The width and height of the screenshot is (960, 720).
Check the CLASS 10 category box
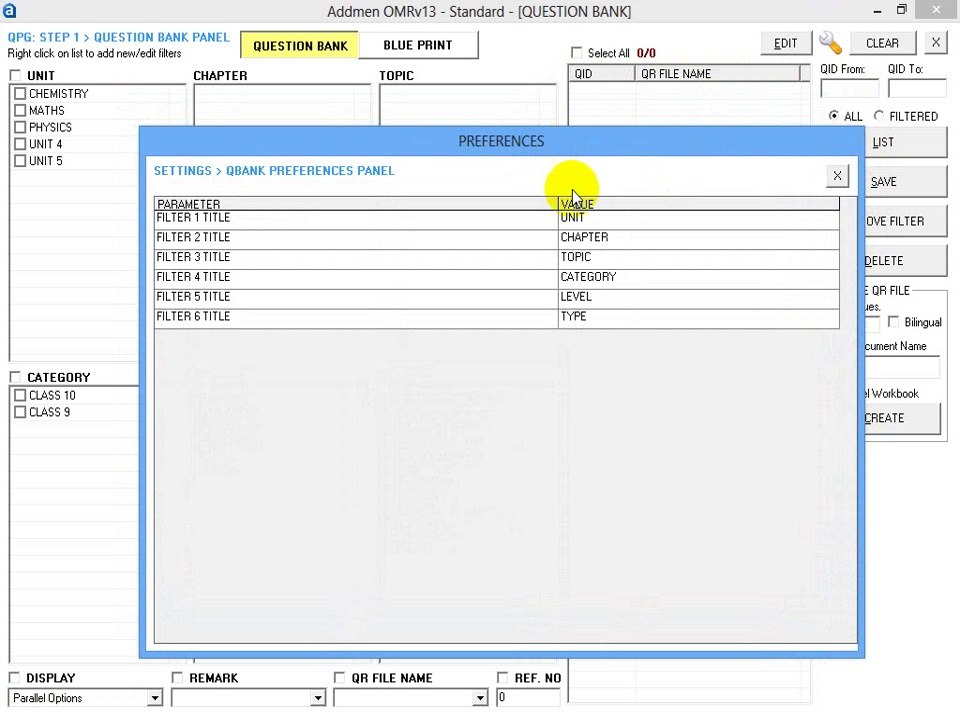coord(20,395)
